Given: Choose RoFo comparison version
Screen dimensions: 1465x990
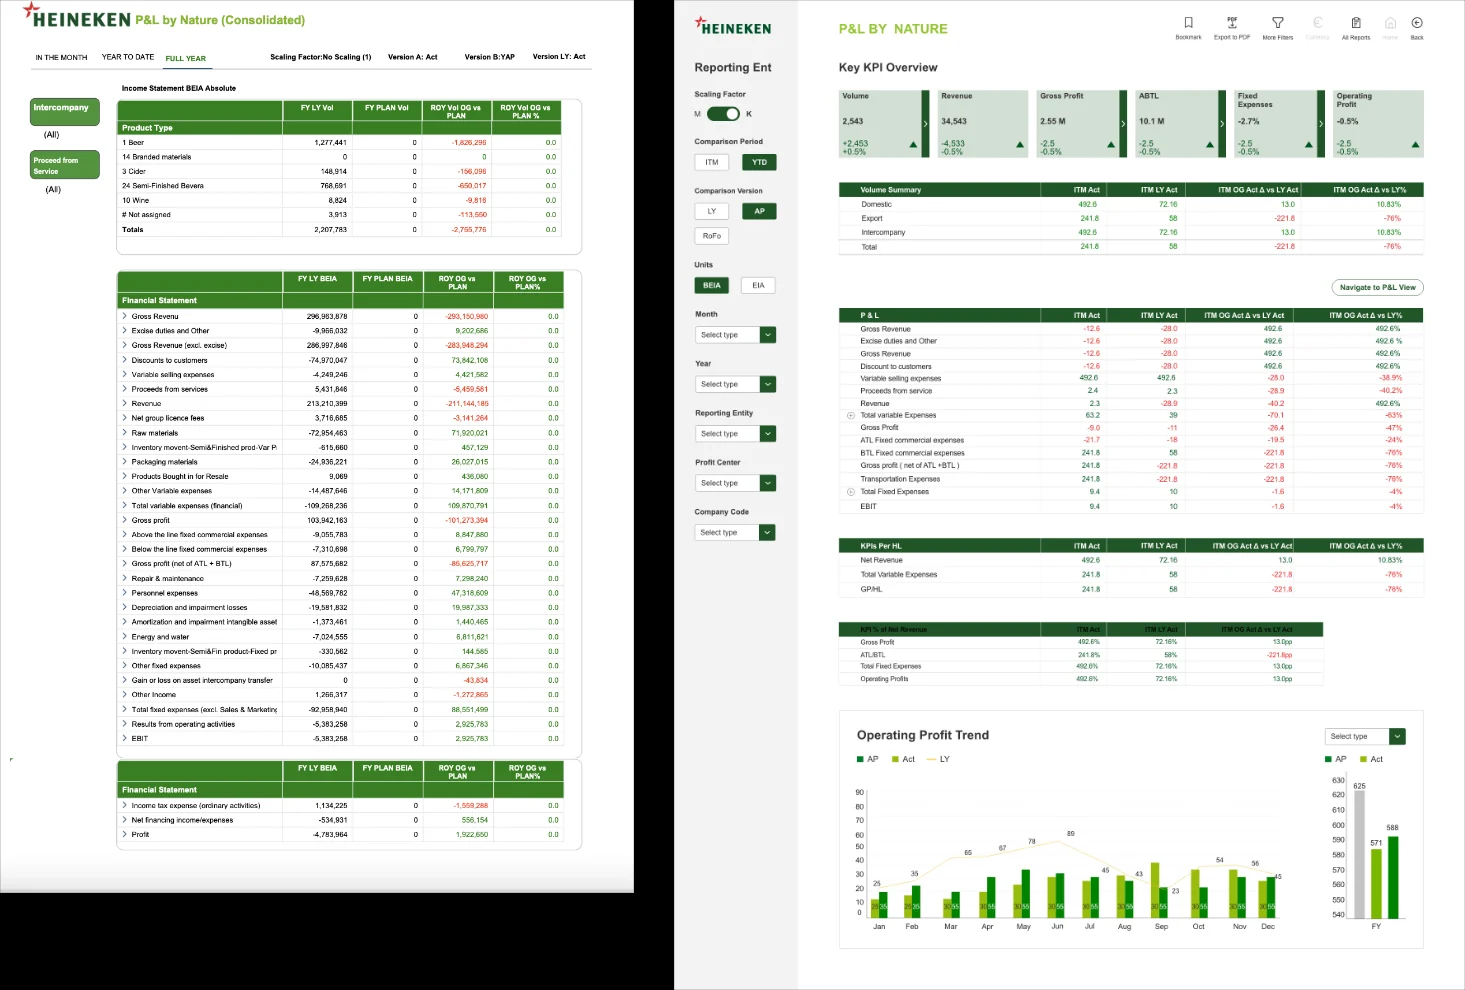Looking at the screenshot, I should click(711, 236).
